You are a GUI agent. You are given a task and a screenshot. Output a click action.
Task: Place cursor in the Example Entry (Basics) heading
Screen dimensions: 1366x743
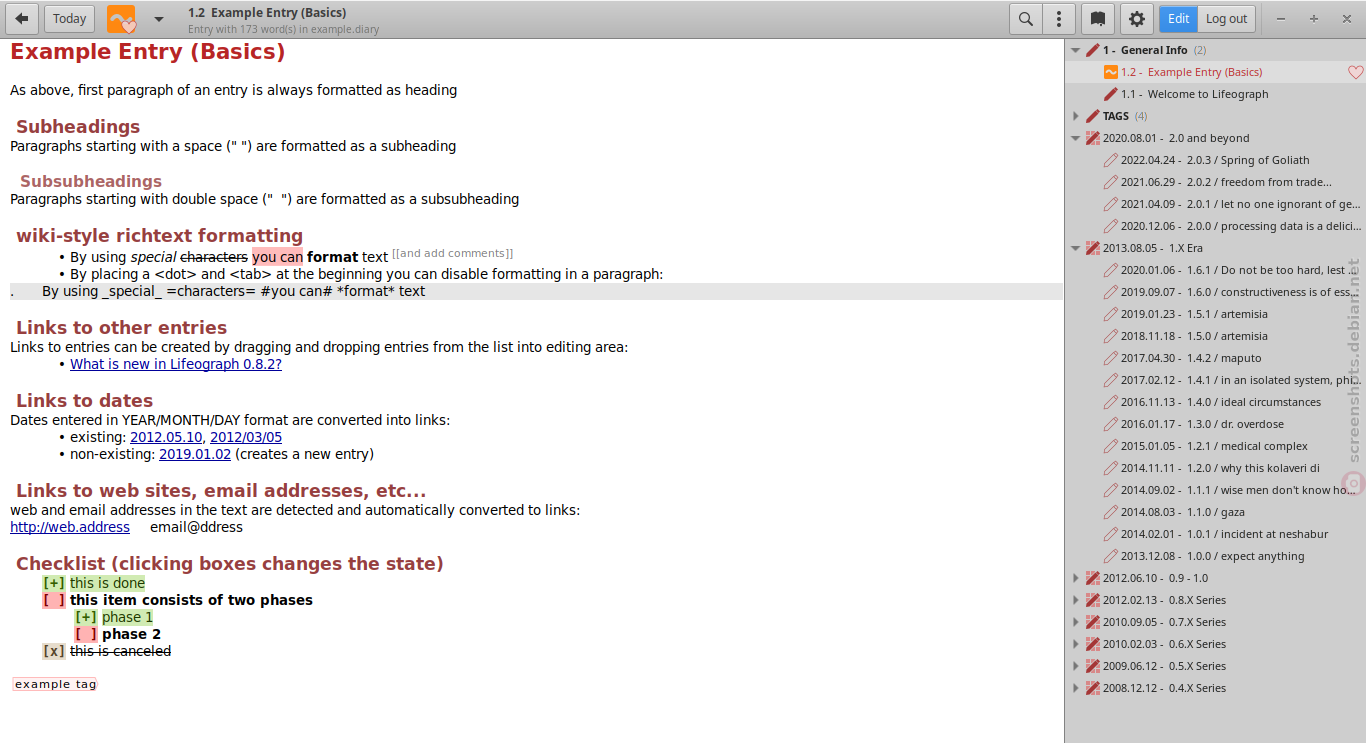[x=148, y=52]
